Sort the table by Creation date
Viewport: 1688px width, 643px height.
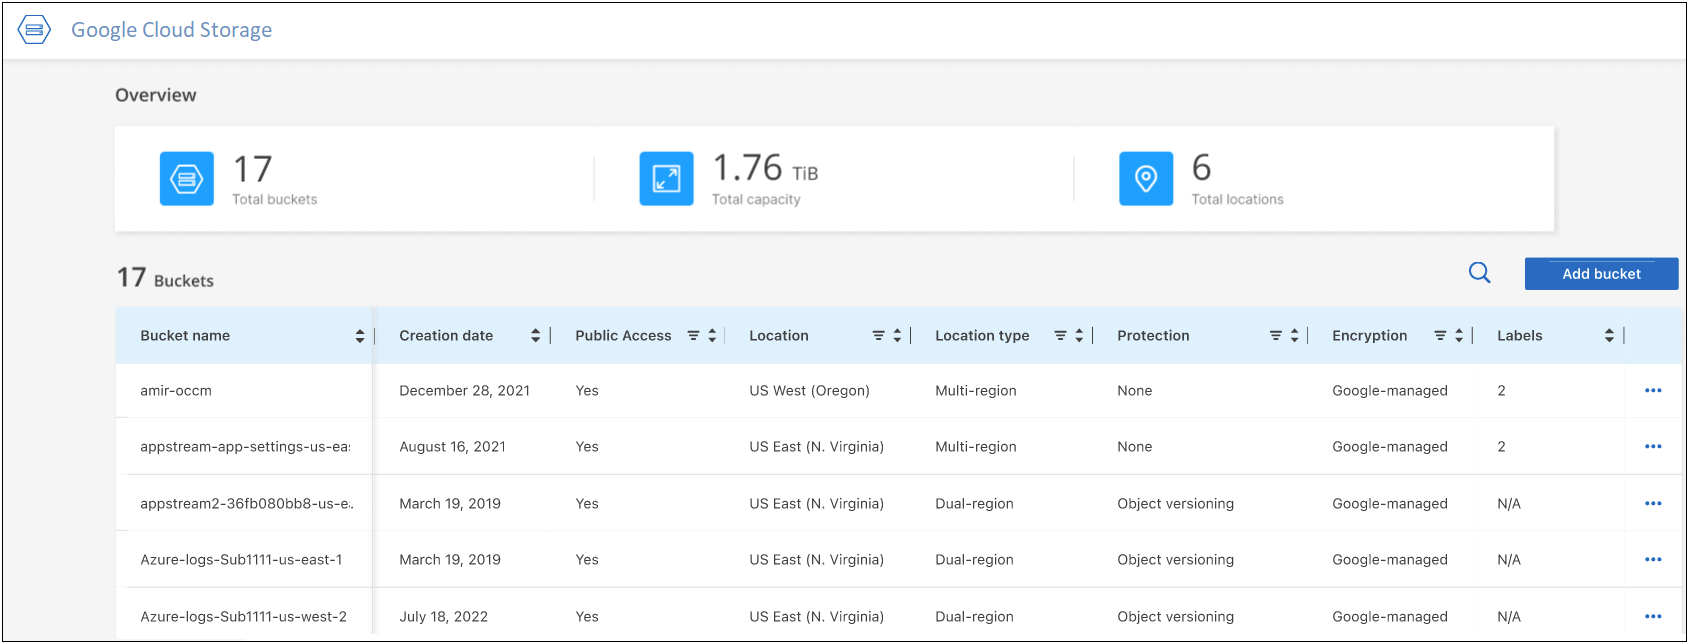[x=536, y=336]
